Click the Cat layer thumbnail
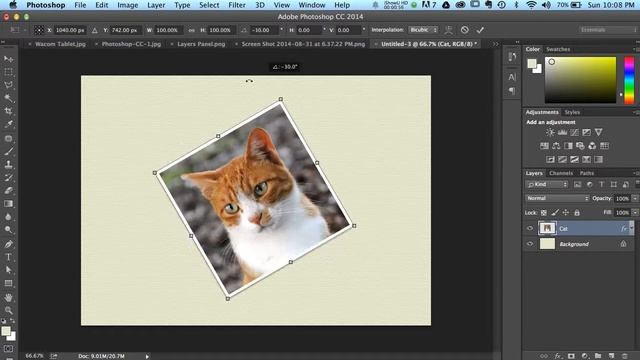The width and height of the screenshot is (640, 360). pos(547,228)
